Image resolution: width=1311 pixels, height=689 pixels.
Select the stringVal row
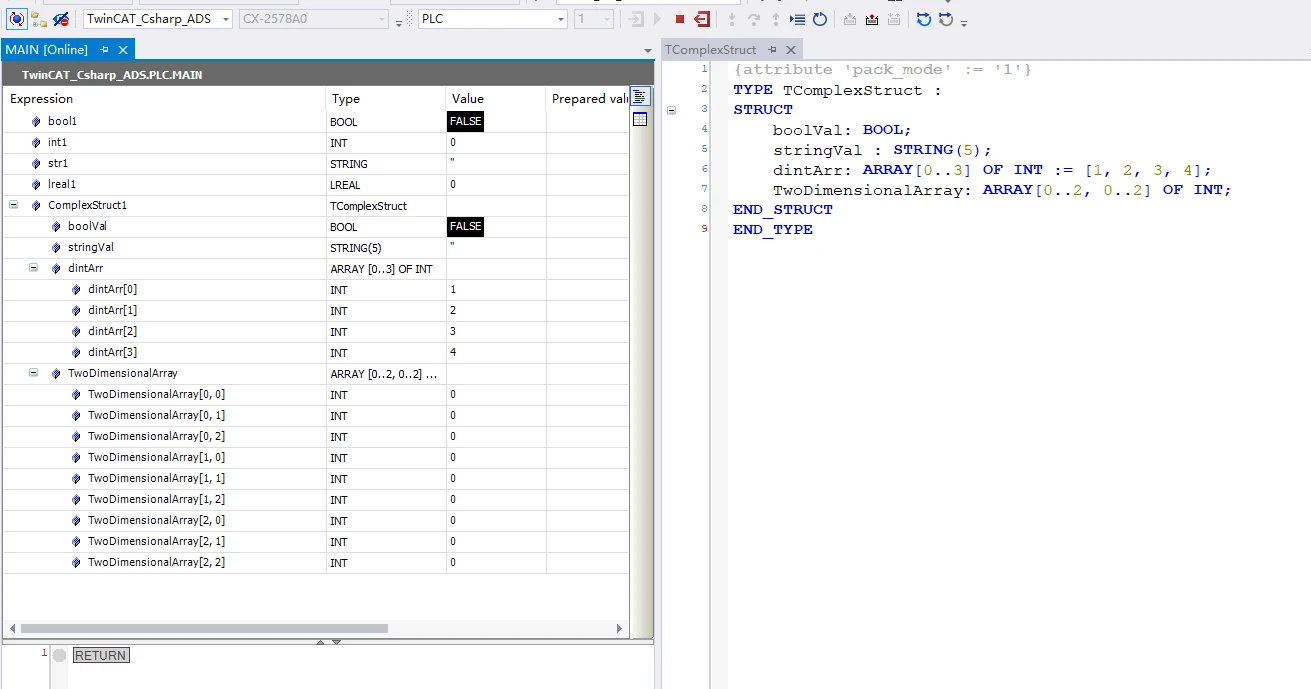tap(316, 247)
